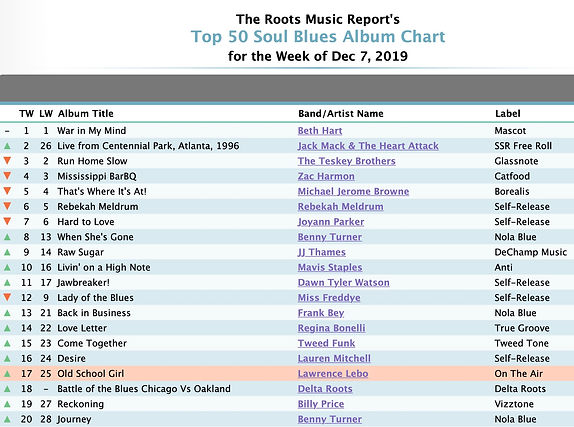574x427 pixels.
Task: Click the Top 50 Soul Blues Album Chart title
Action: 318,37
